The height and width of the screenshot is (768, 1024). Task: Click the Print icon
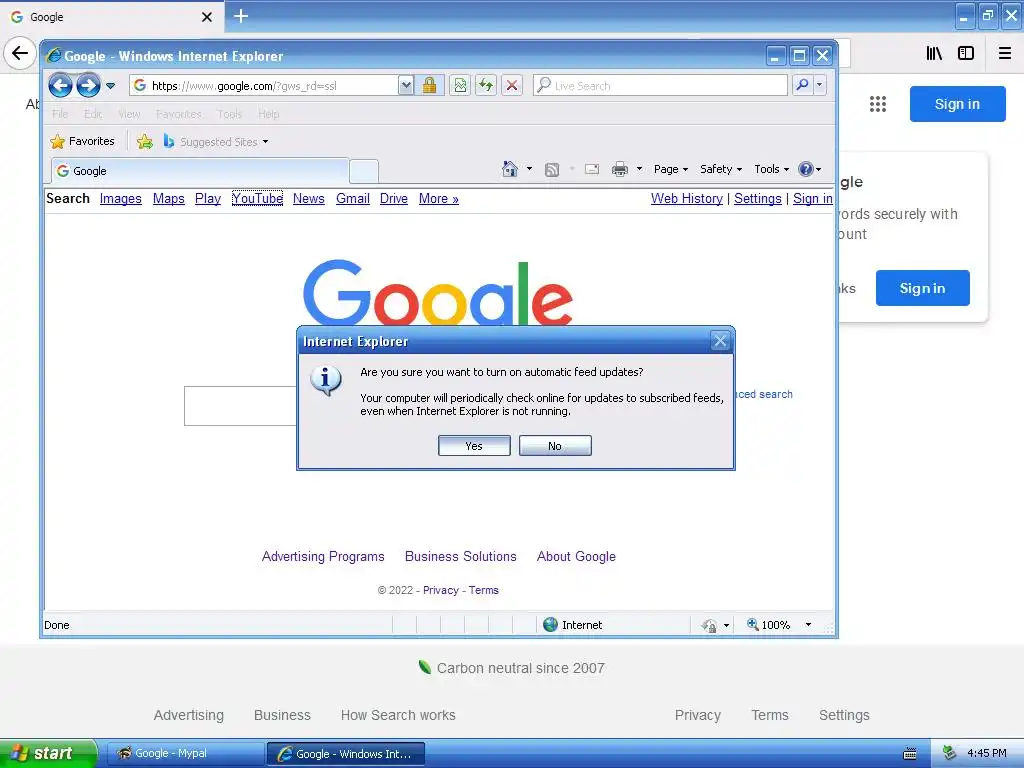coord(620,170)
